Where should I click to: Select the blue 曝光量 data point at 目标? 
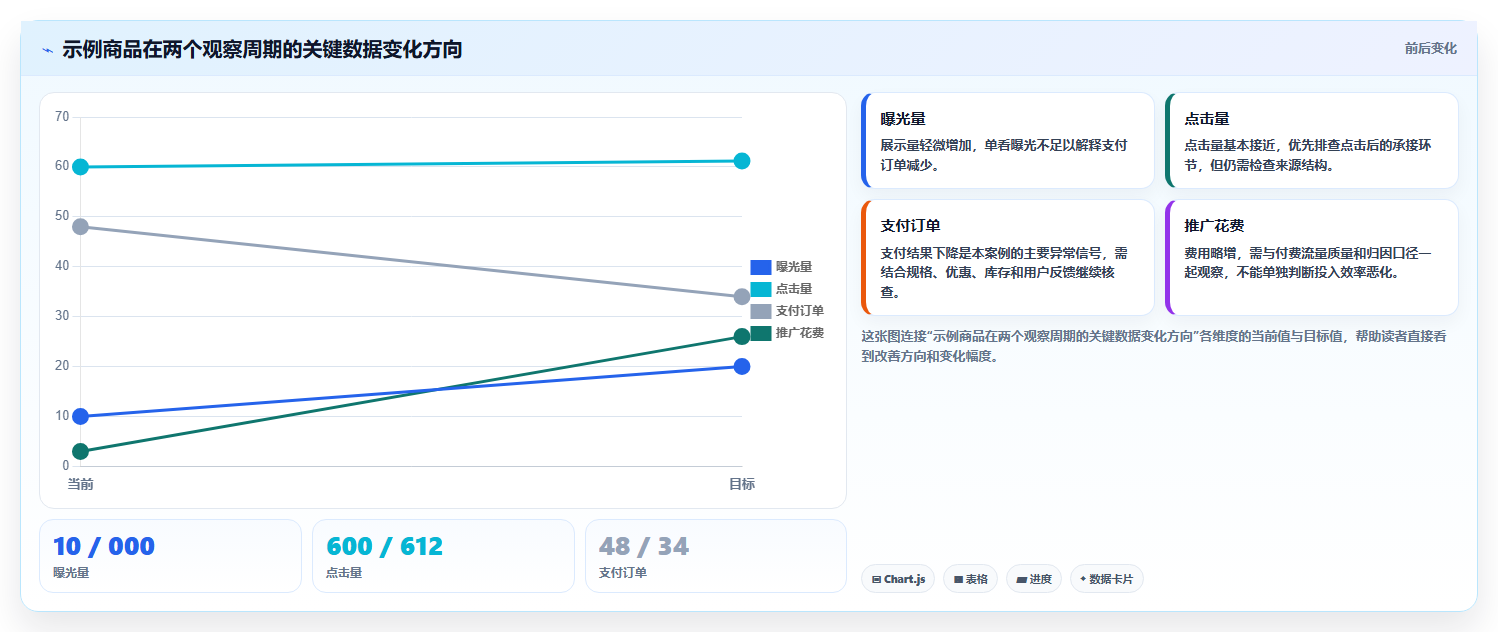[x=742, y=366]
